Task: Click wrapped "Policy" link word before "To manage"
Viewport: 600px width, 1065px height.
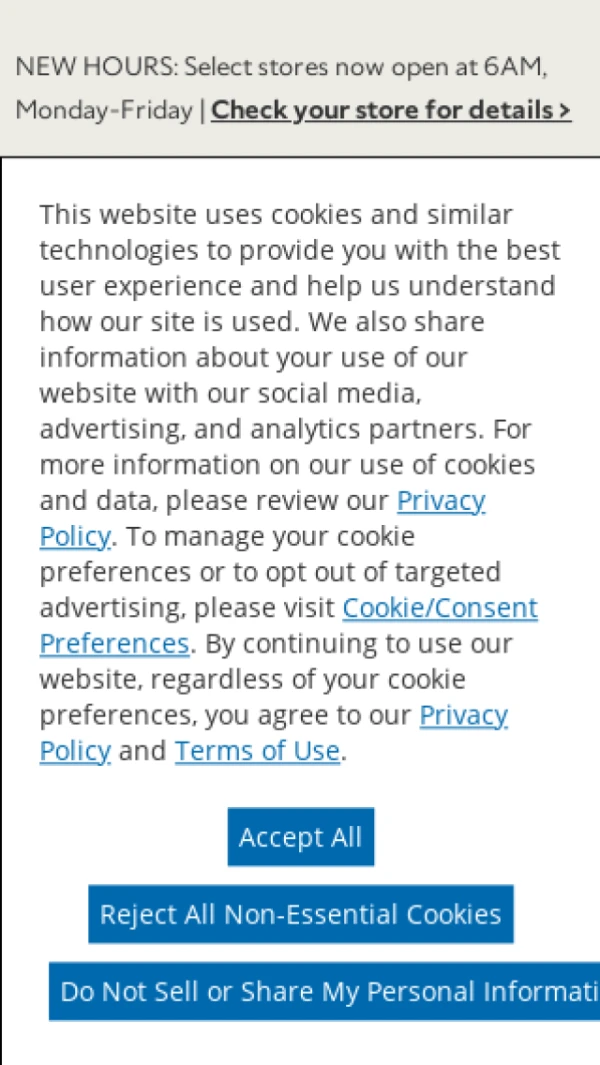Action: coord(75,536)
